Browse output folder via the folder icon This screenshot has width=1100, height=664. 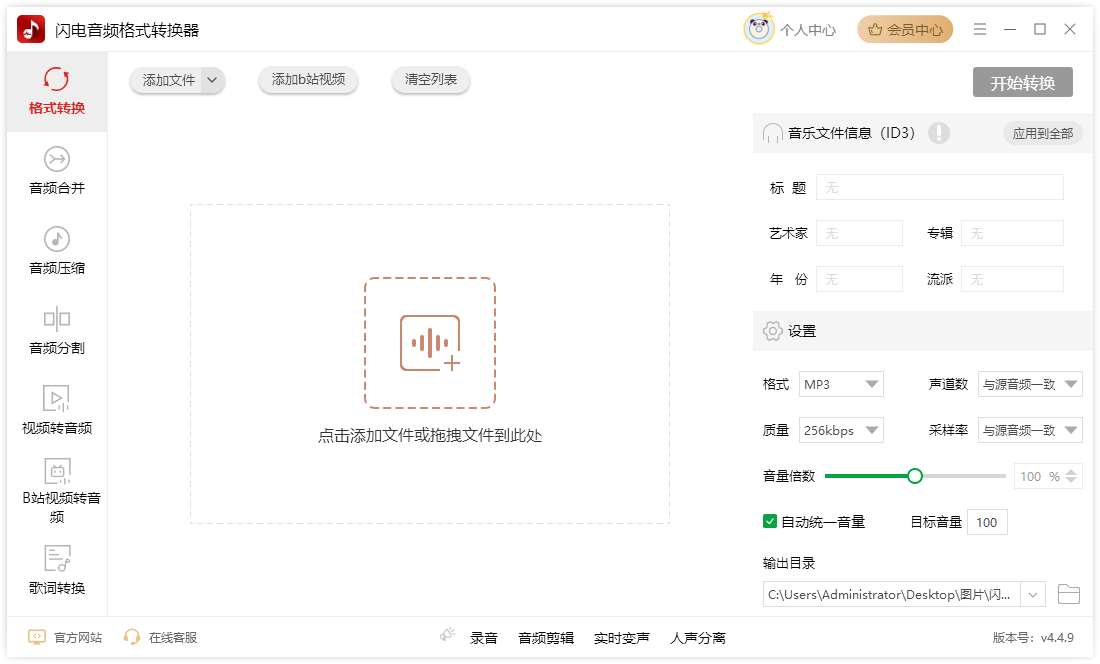tap(1069, 595)
